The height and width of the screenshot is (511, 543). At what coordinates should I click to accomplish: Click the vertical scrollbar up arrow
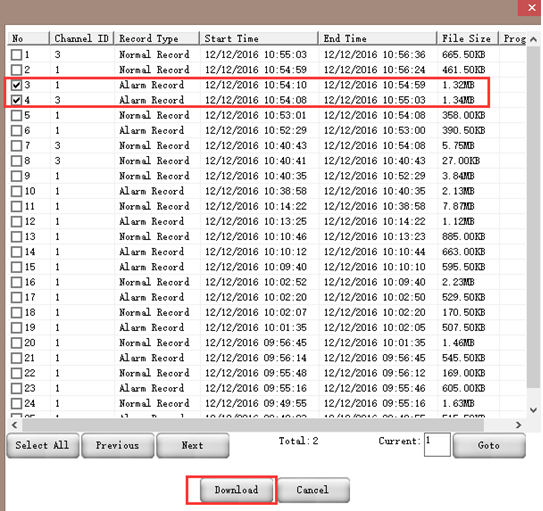(534, 39)
